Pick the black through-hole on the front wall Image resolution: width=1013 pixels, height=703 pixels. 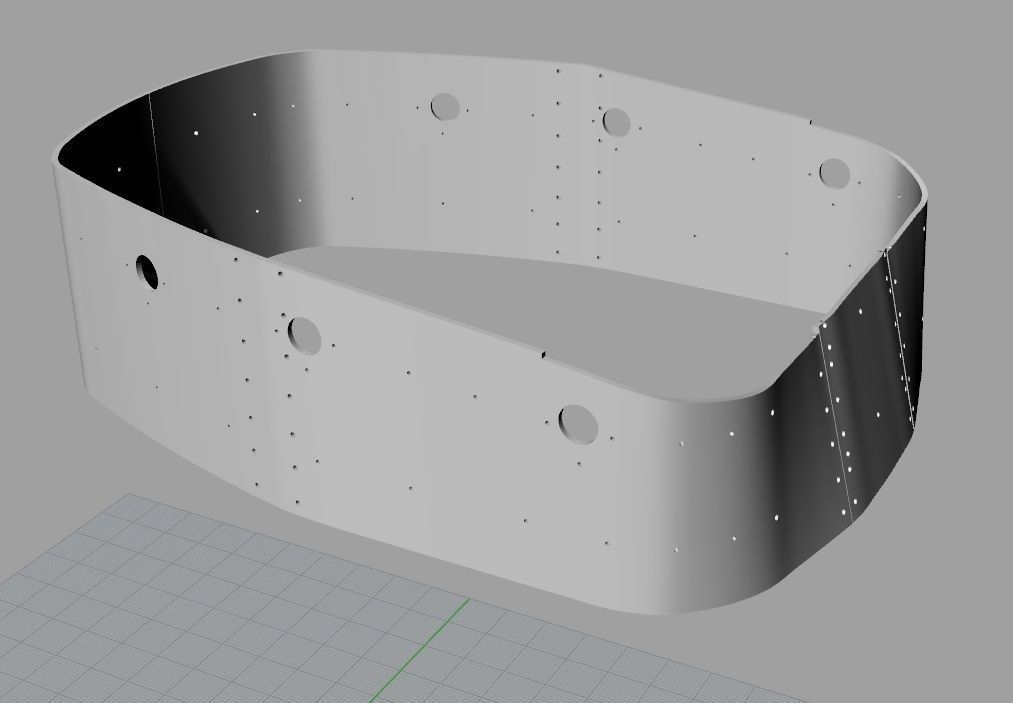147,272
